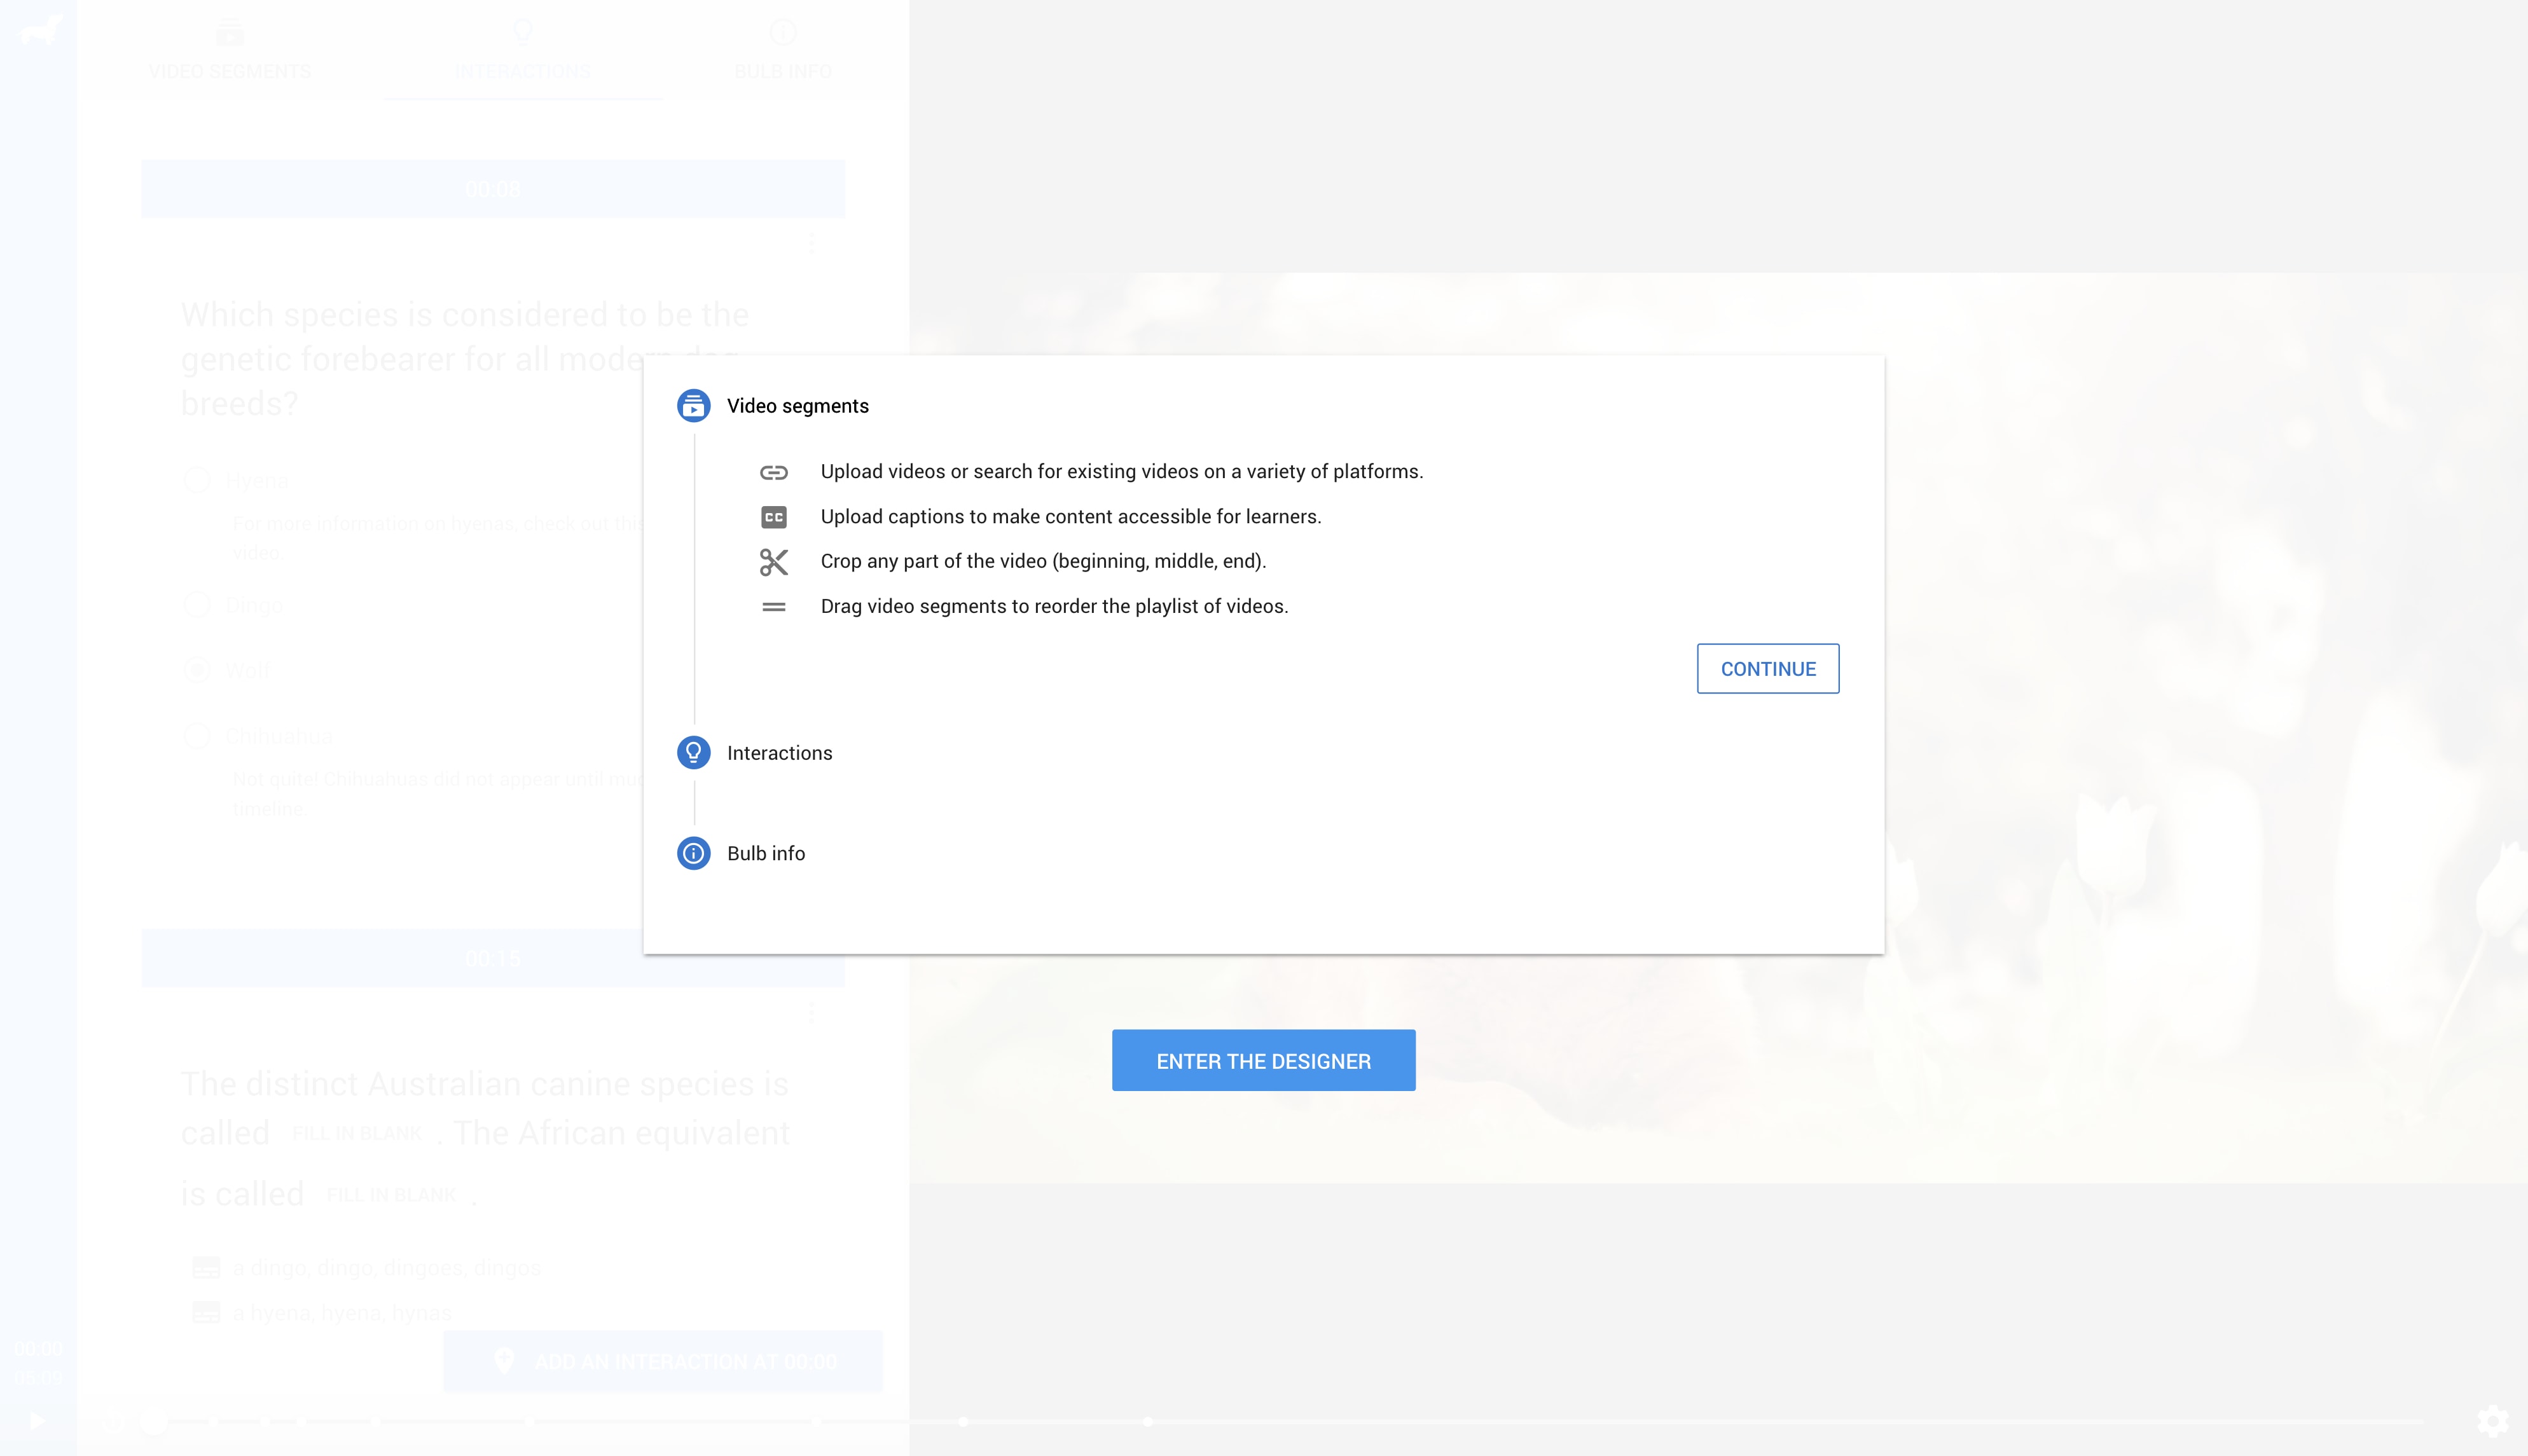Expand the Interactions step label

[779, 752]
